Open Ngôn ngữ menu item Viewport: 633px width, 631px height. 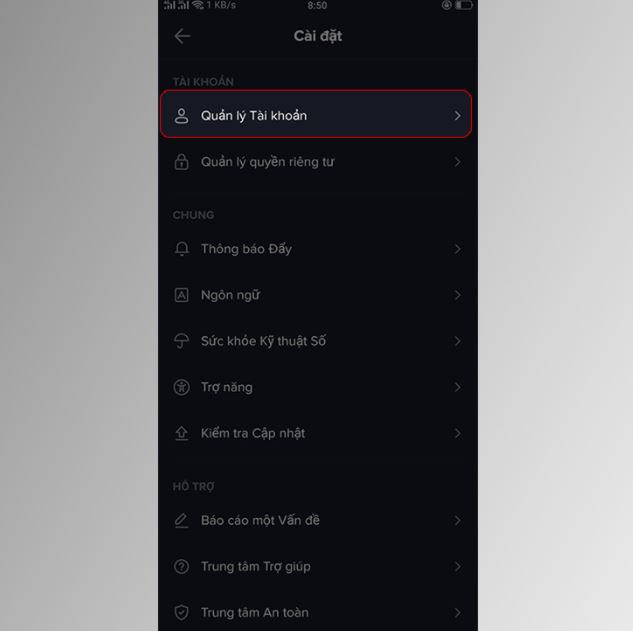(x=318, y=295)
